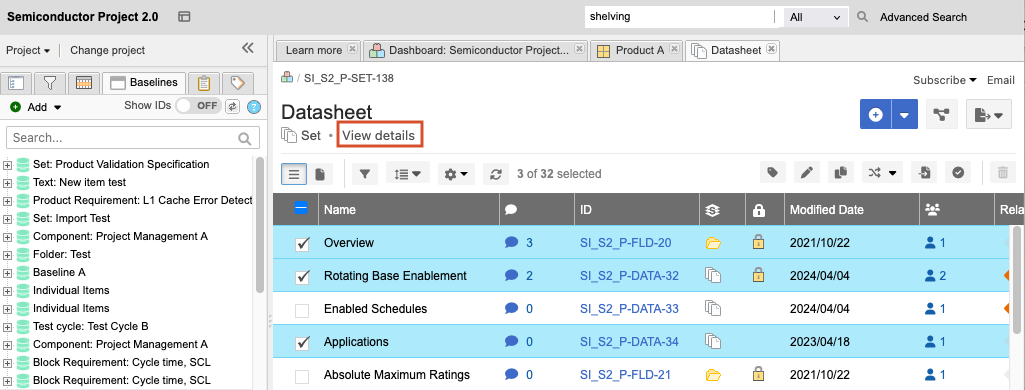Toggle the Show IDs switch

click(199, 106)
